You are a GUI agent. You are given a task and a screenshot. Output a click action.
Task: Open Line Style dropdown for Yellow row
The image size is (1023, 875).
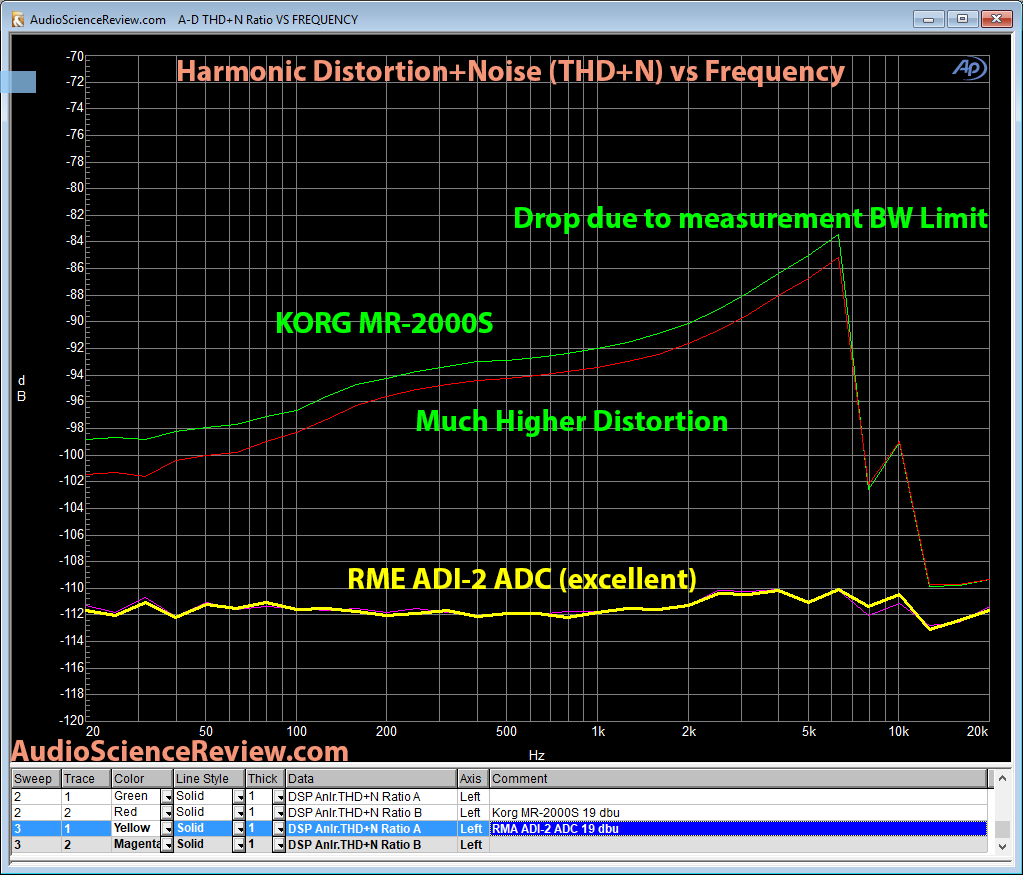click(239, 829)
